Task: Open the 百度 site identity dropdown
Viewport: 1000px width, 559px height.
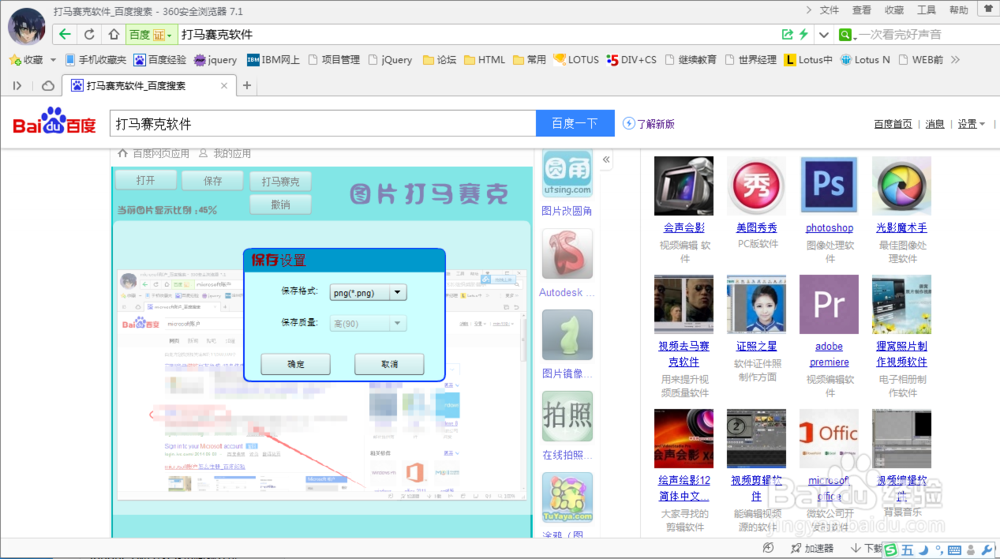Action: tap(151, 34)
